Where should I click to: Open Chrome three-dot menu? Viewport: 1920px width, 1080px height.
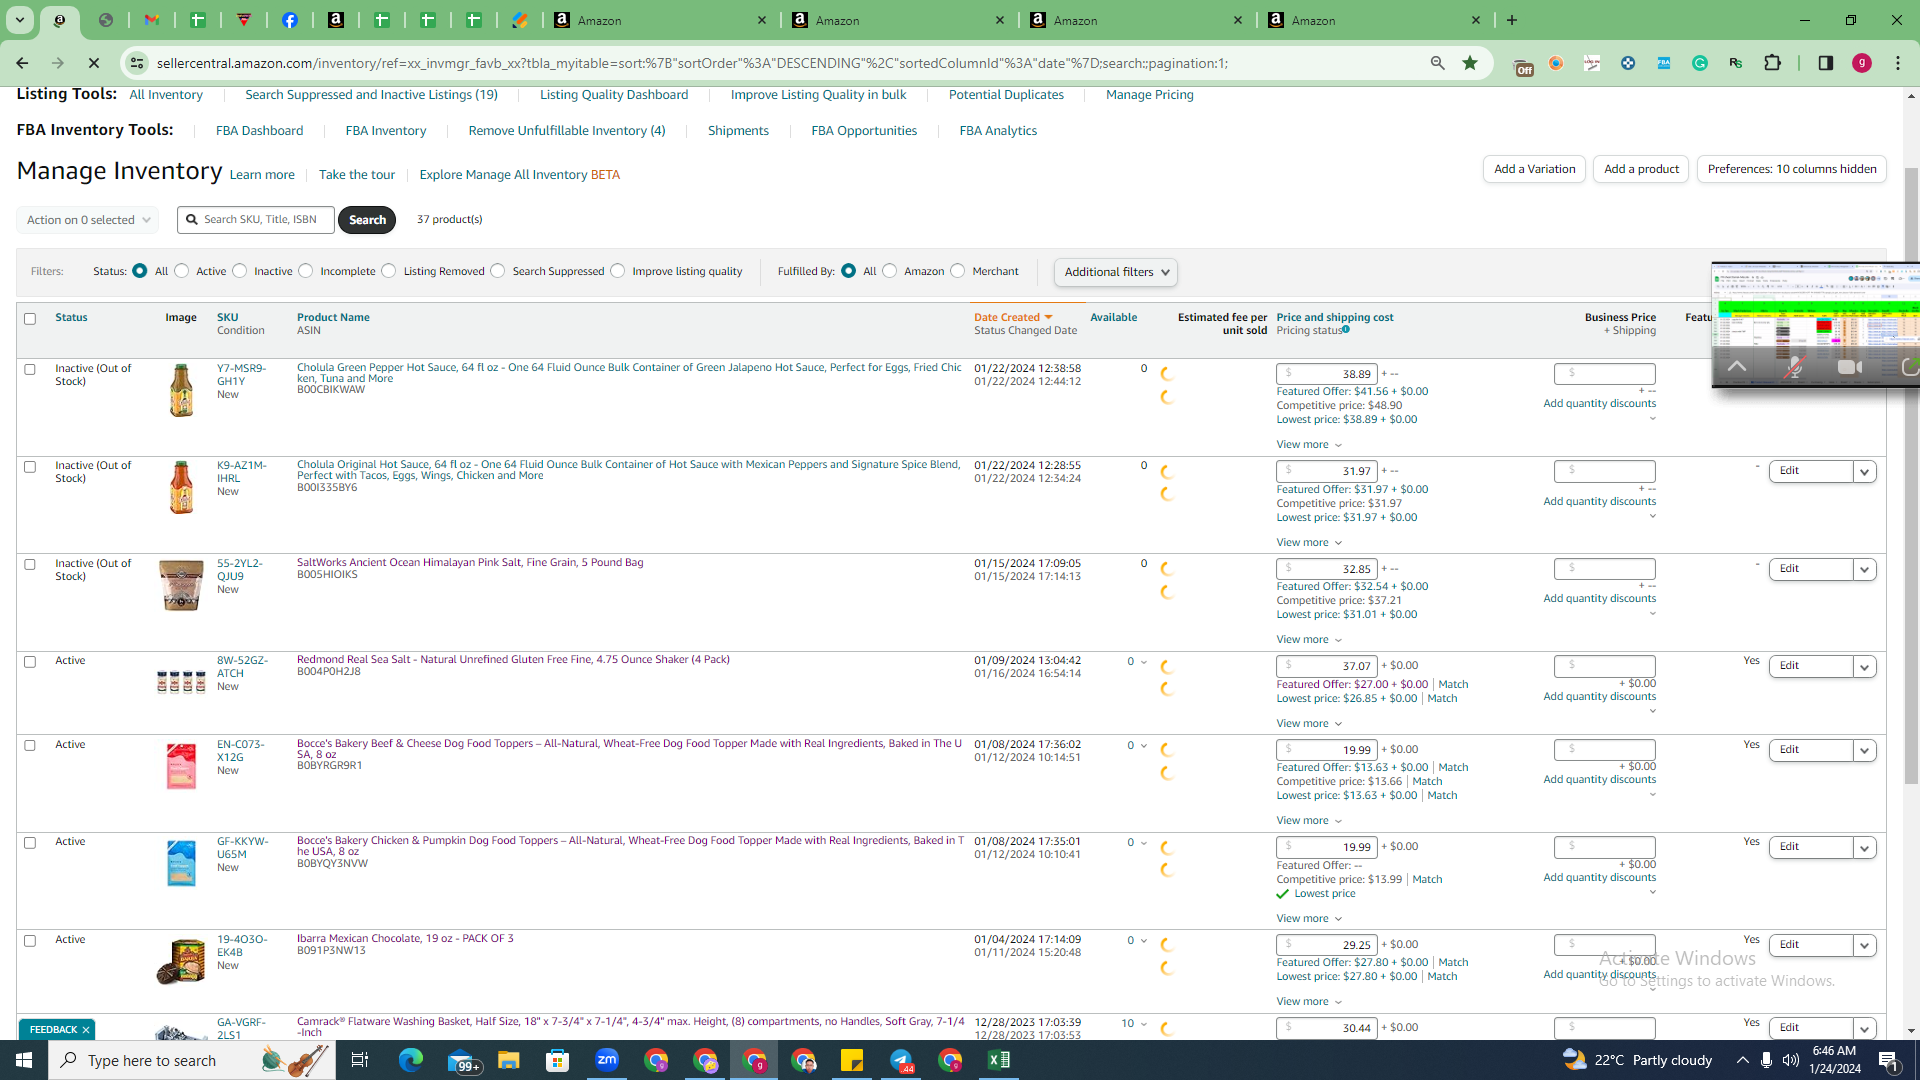(x=1898, y=63)
